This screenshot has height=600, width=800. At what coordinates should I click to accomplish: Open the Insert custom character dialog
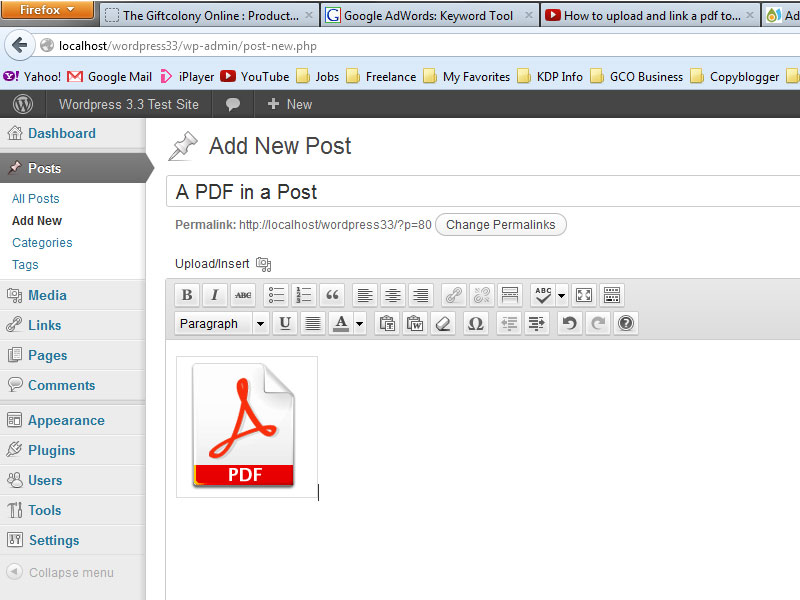(x=475, y=323)
